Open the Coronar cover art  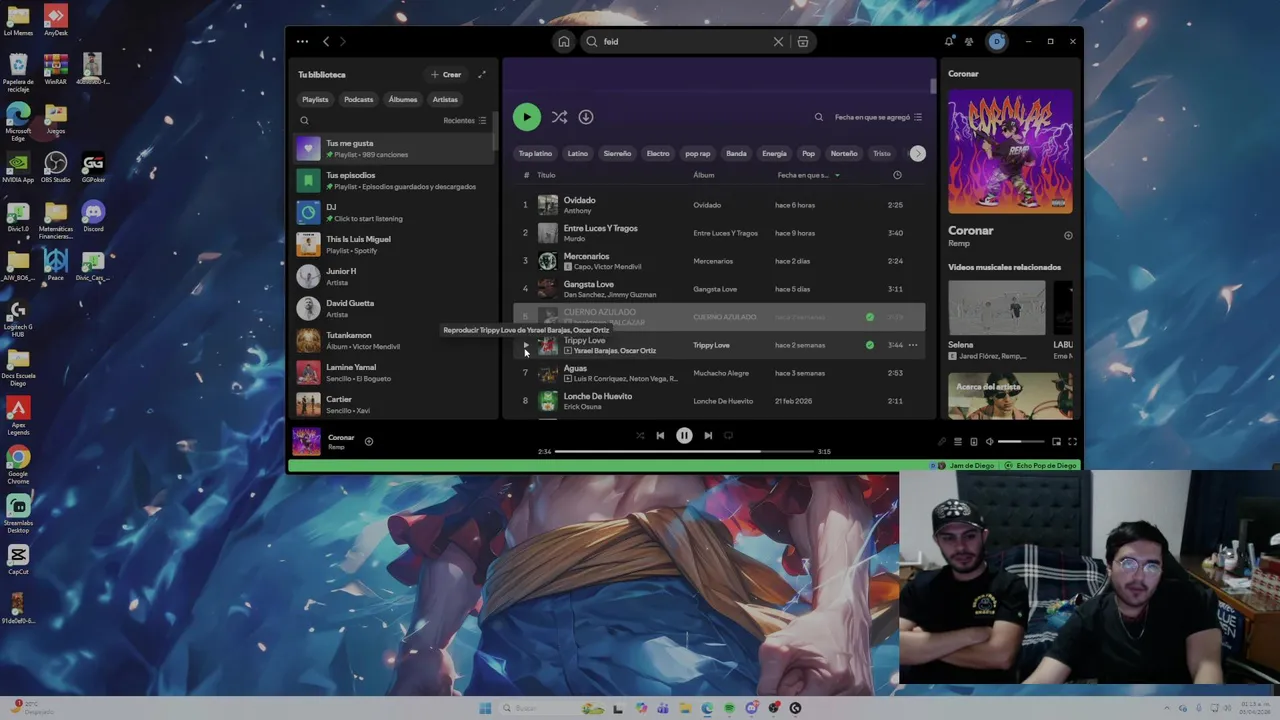tap(1011, 151)
